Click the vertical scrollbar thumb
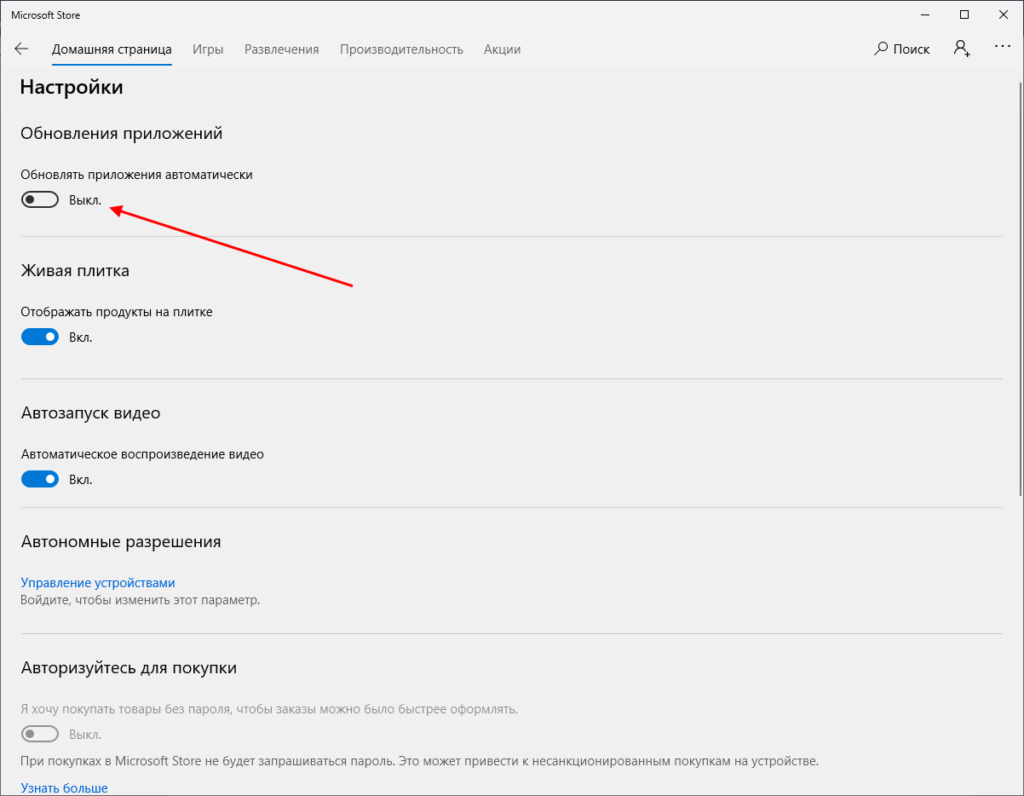1024x796 pixels. (x=1020, y=289)
